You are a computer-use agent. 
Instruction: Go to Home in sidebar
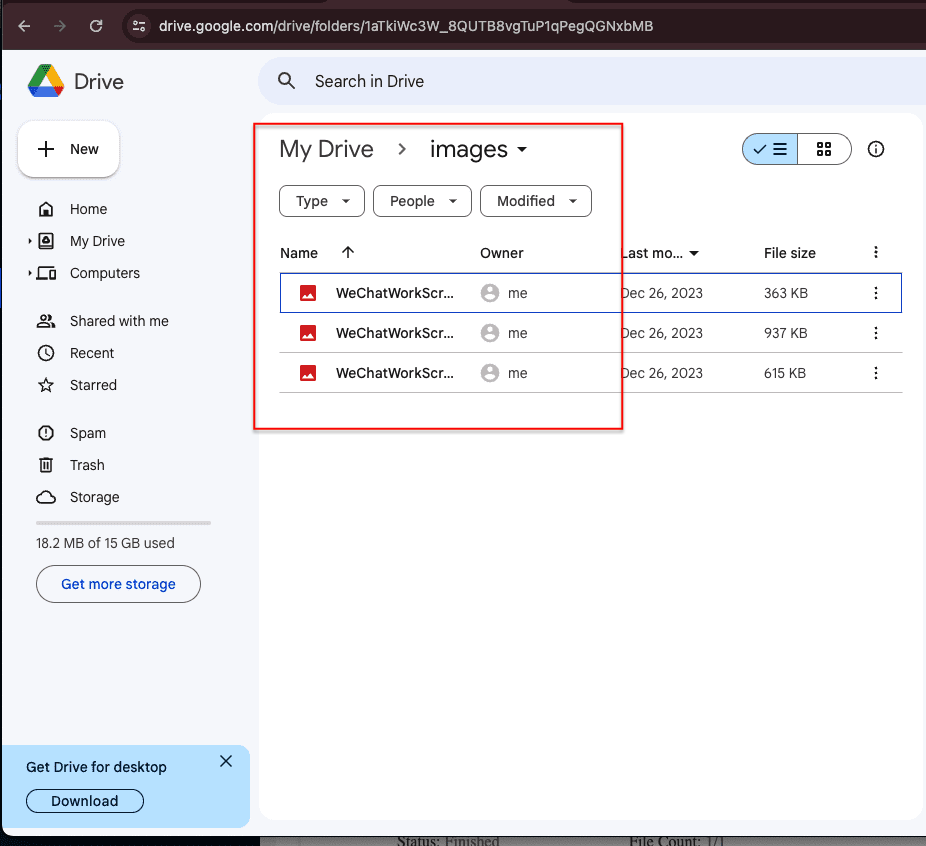point(89,209)
